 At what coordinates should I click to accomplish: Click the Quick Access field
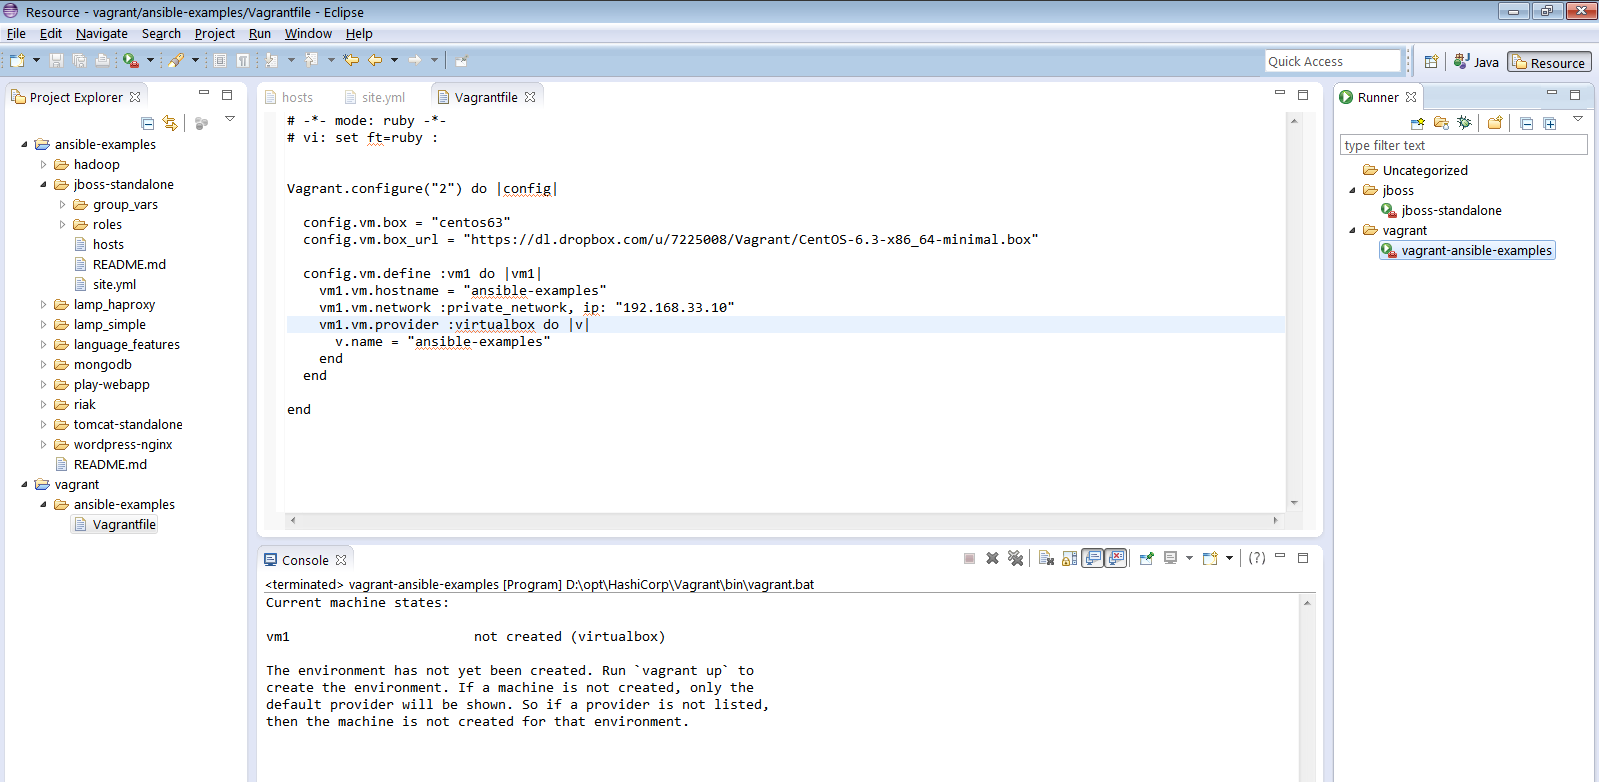[x=1332, y=61]
